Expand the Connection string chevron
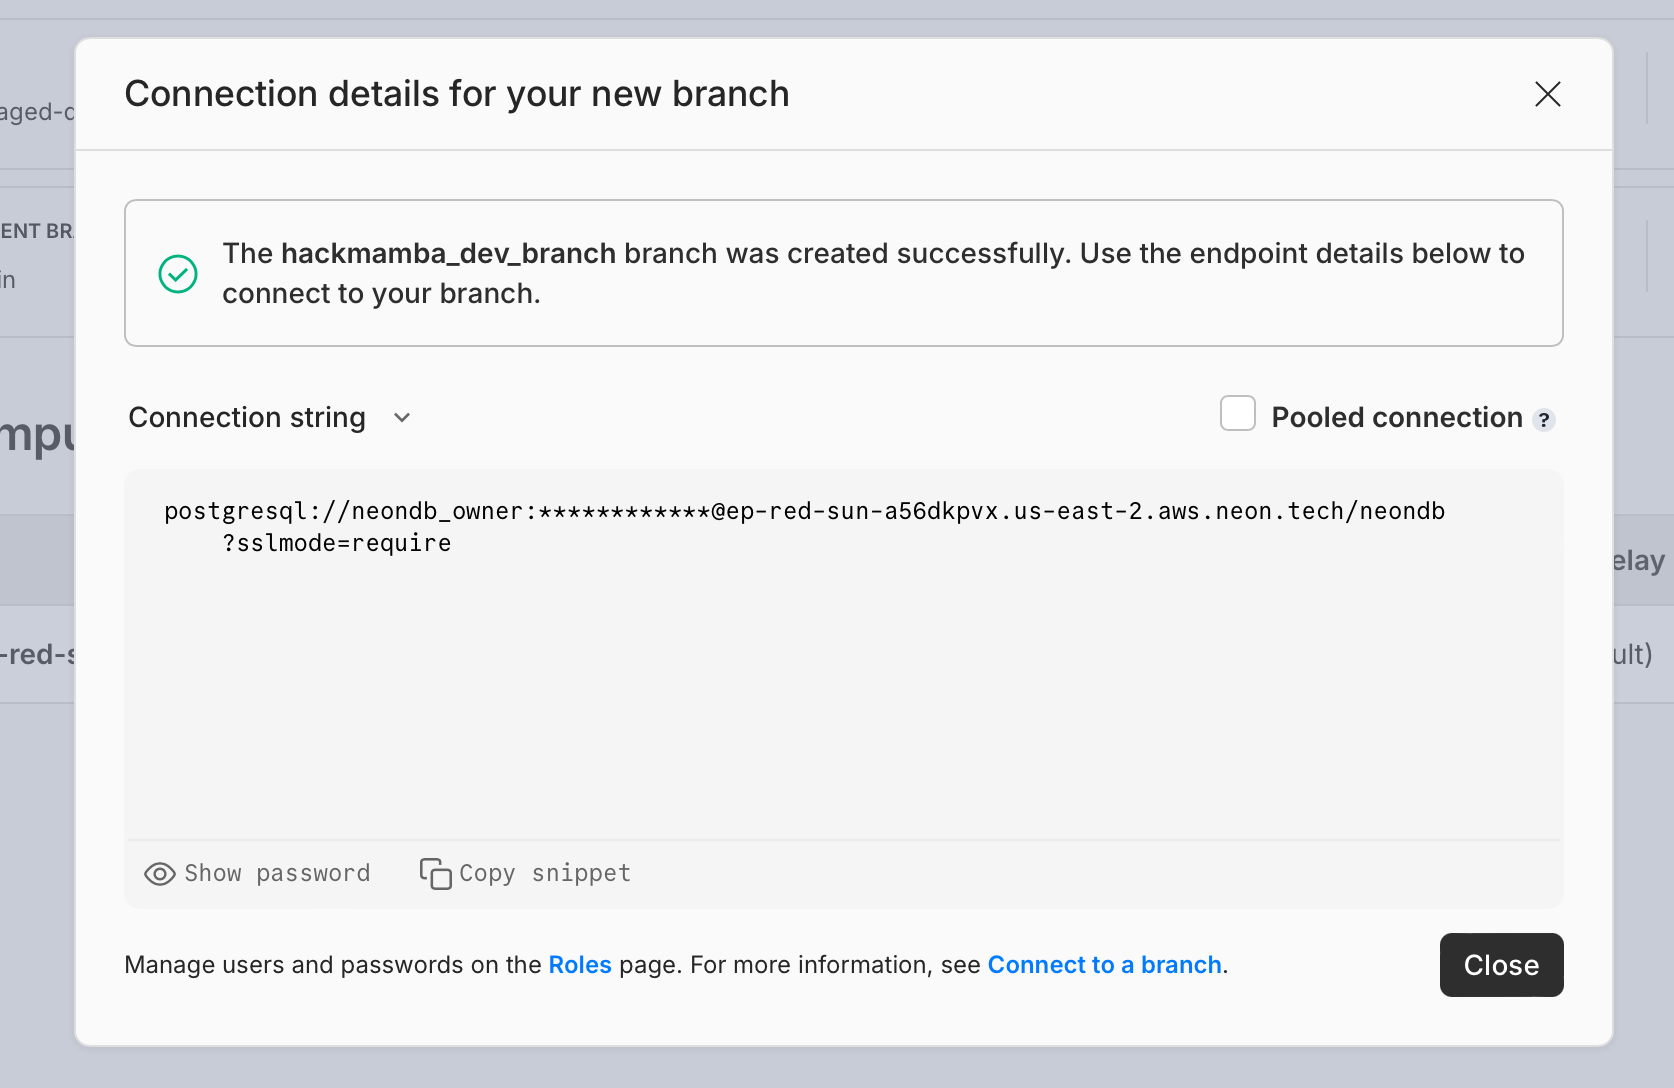Image resolution: width=1674 pixels, height=1088 pixels. [402, 418]
